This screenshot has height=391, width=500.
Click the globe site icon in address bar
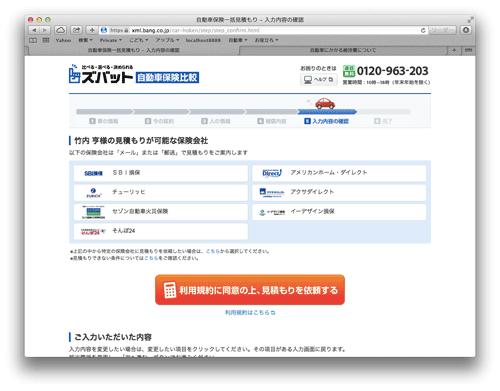[104, 30]
